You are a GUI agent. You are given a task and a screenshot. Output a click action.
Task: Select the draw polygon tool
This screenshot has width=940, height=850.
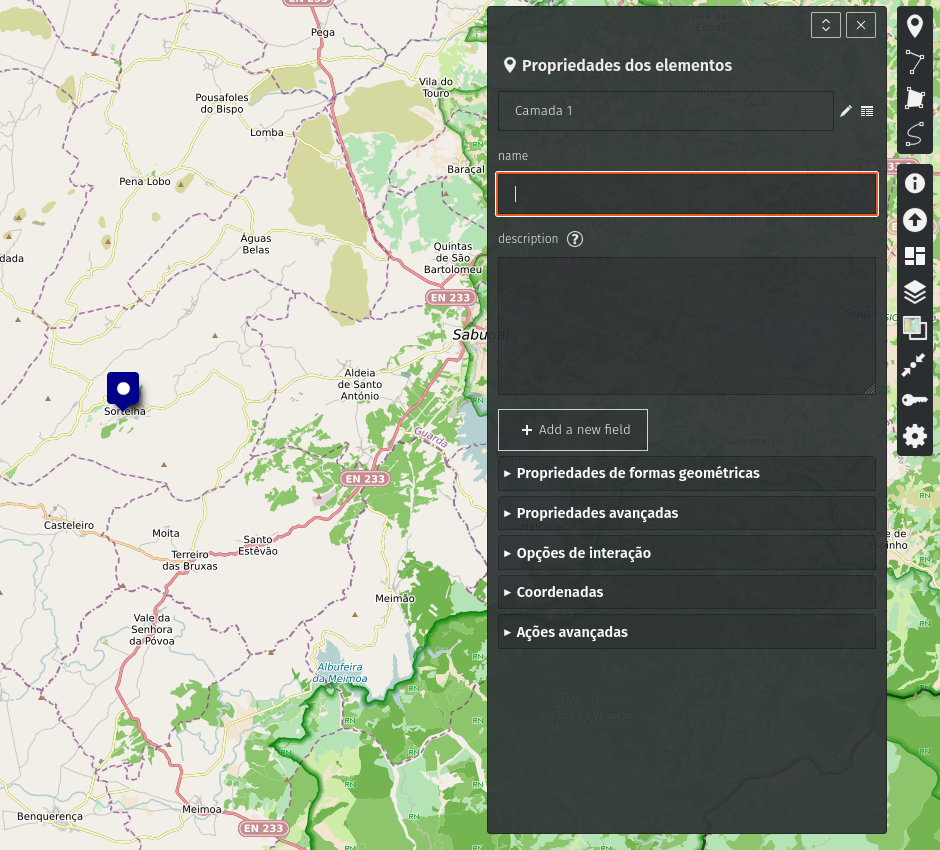914,98
